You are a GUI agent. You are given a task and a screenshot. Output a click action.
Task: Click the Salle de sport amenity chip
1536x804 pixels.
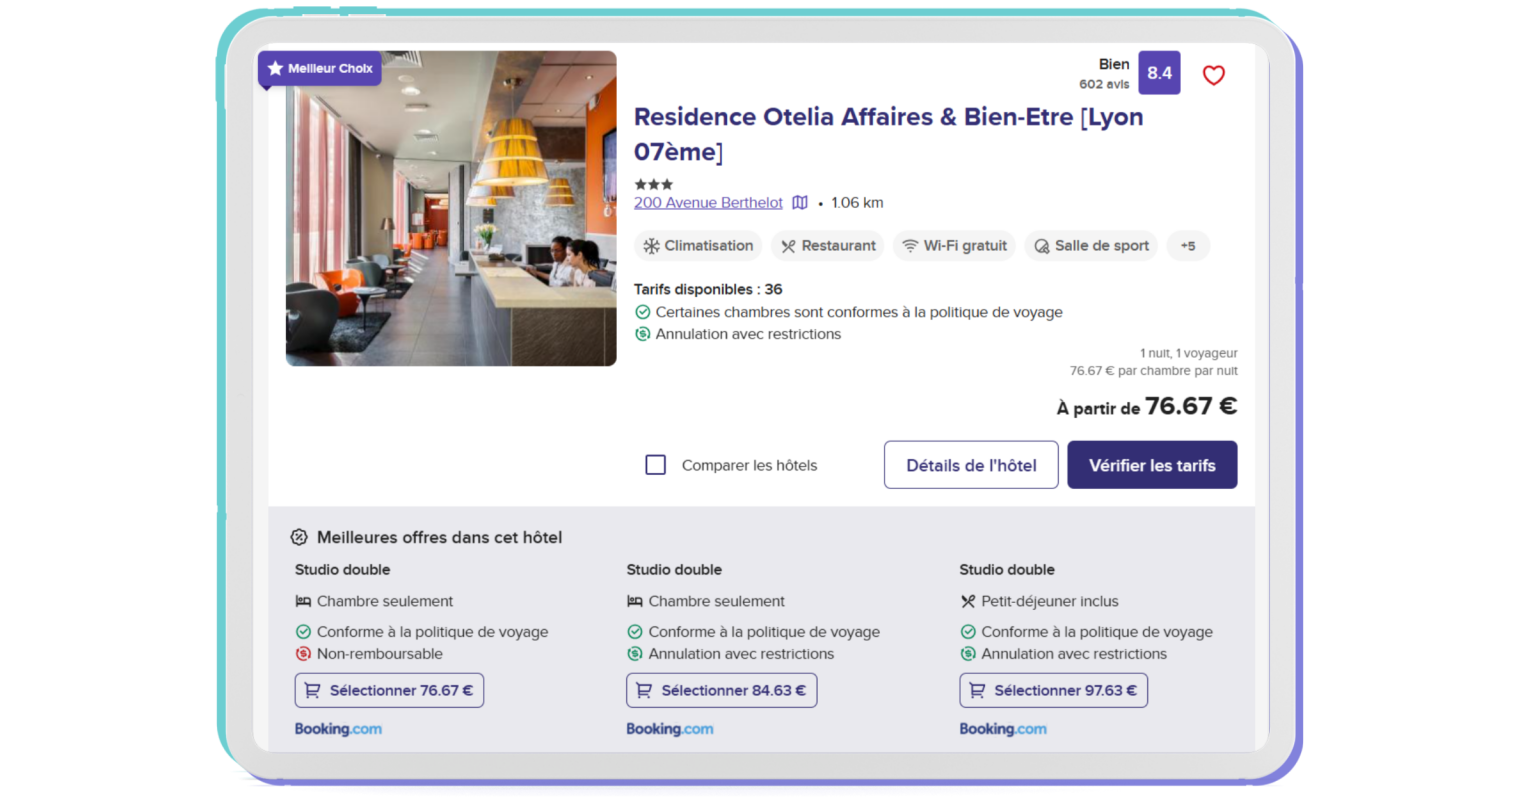[1091, 246]
